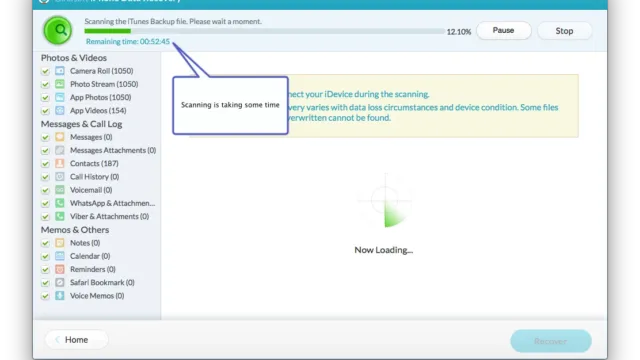This screenshot has height=360, width=640.
Task: Click the App Videos icon
Action: 60,110
